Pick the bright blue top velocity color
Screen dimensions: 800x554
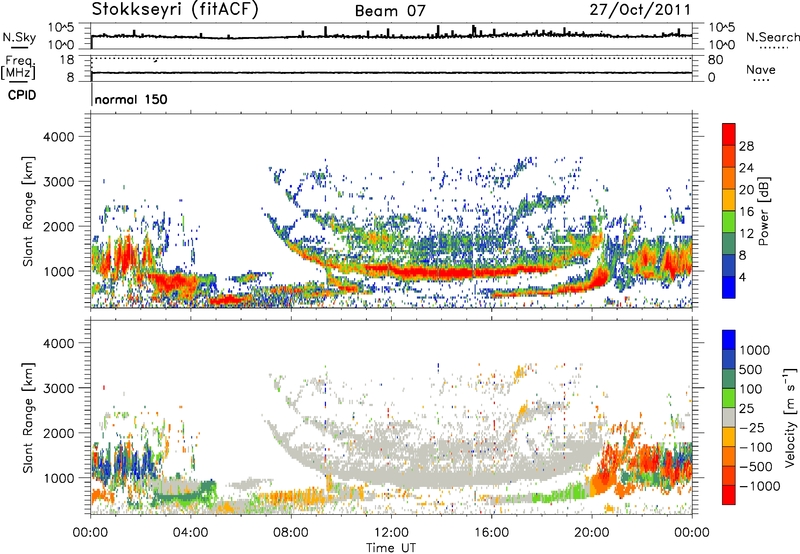coord(729,340)
